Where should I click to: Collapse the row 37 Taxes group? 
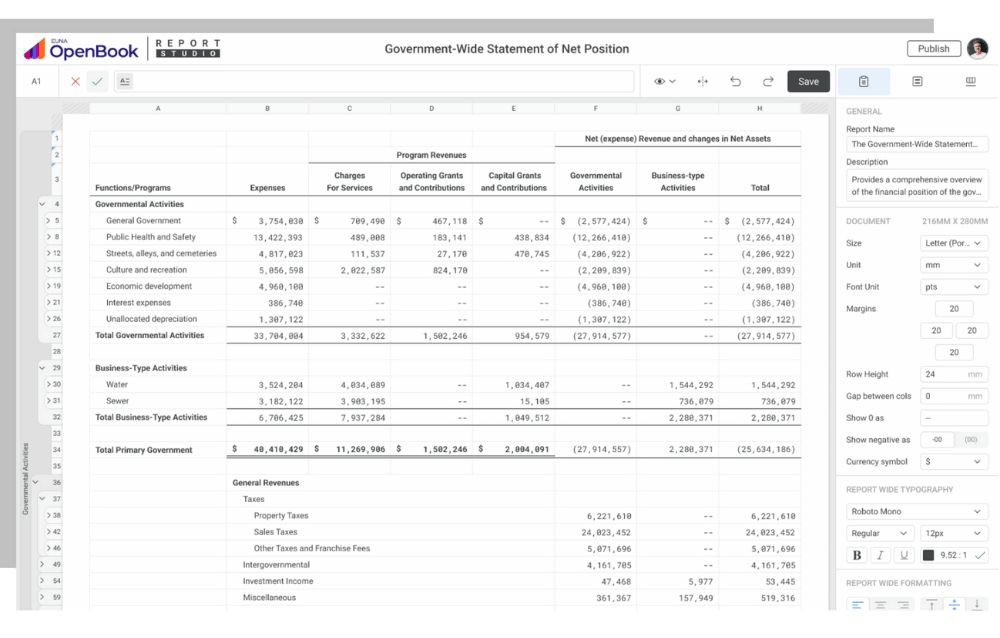[x=42, y=499]
